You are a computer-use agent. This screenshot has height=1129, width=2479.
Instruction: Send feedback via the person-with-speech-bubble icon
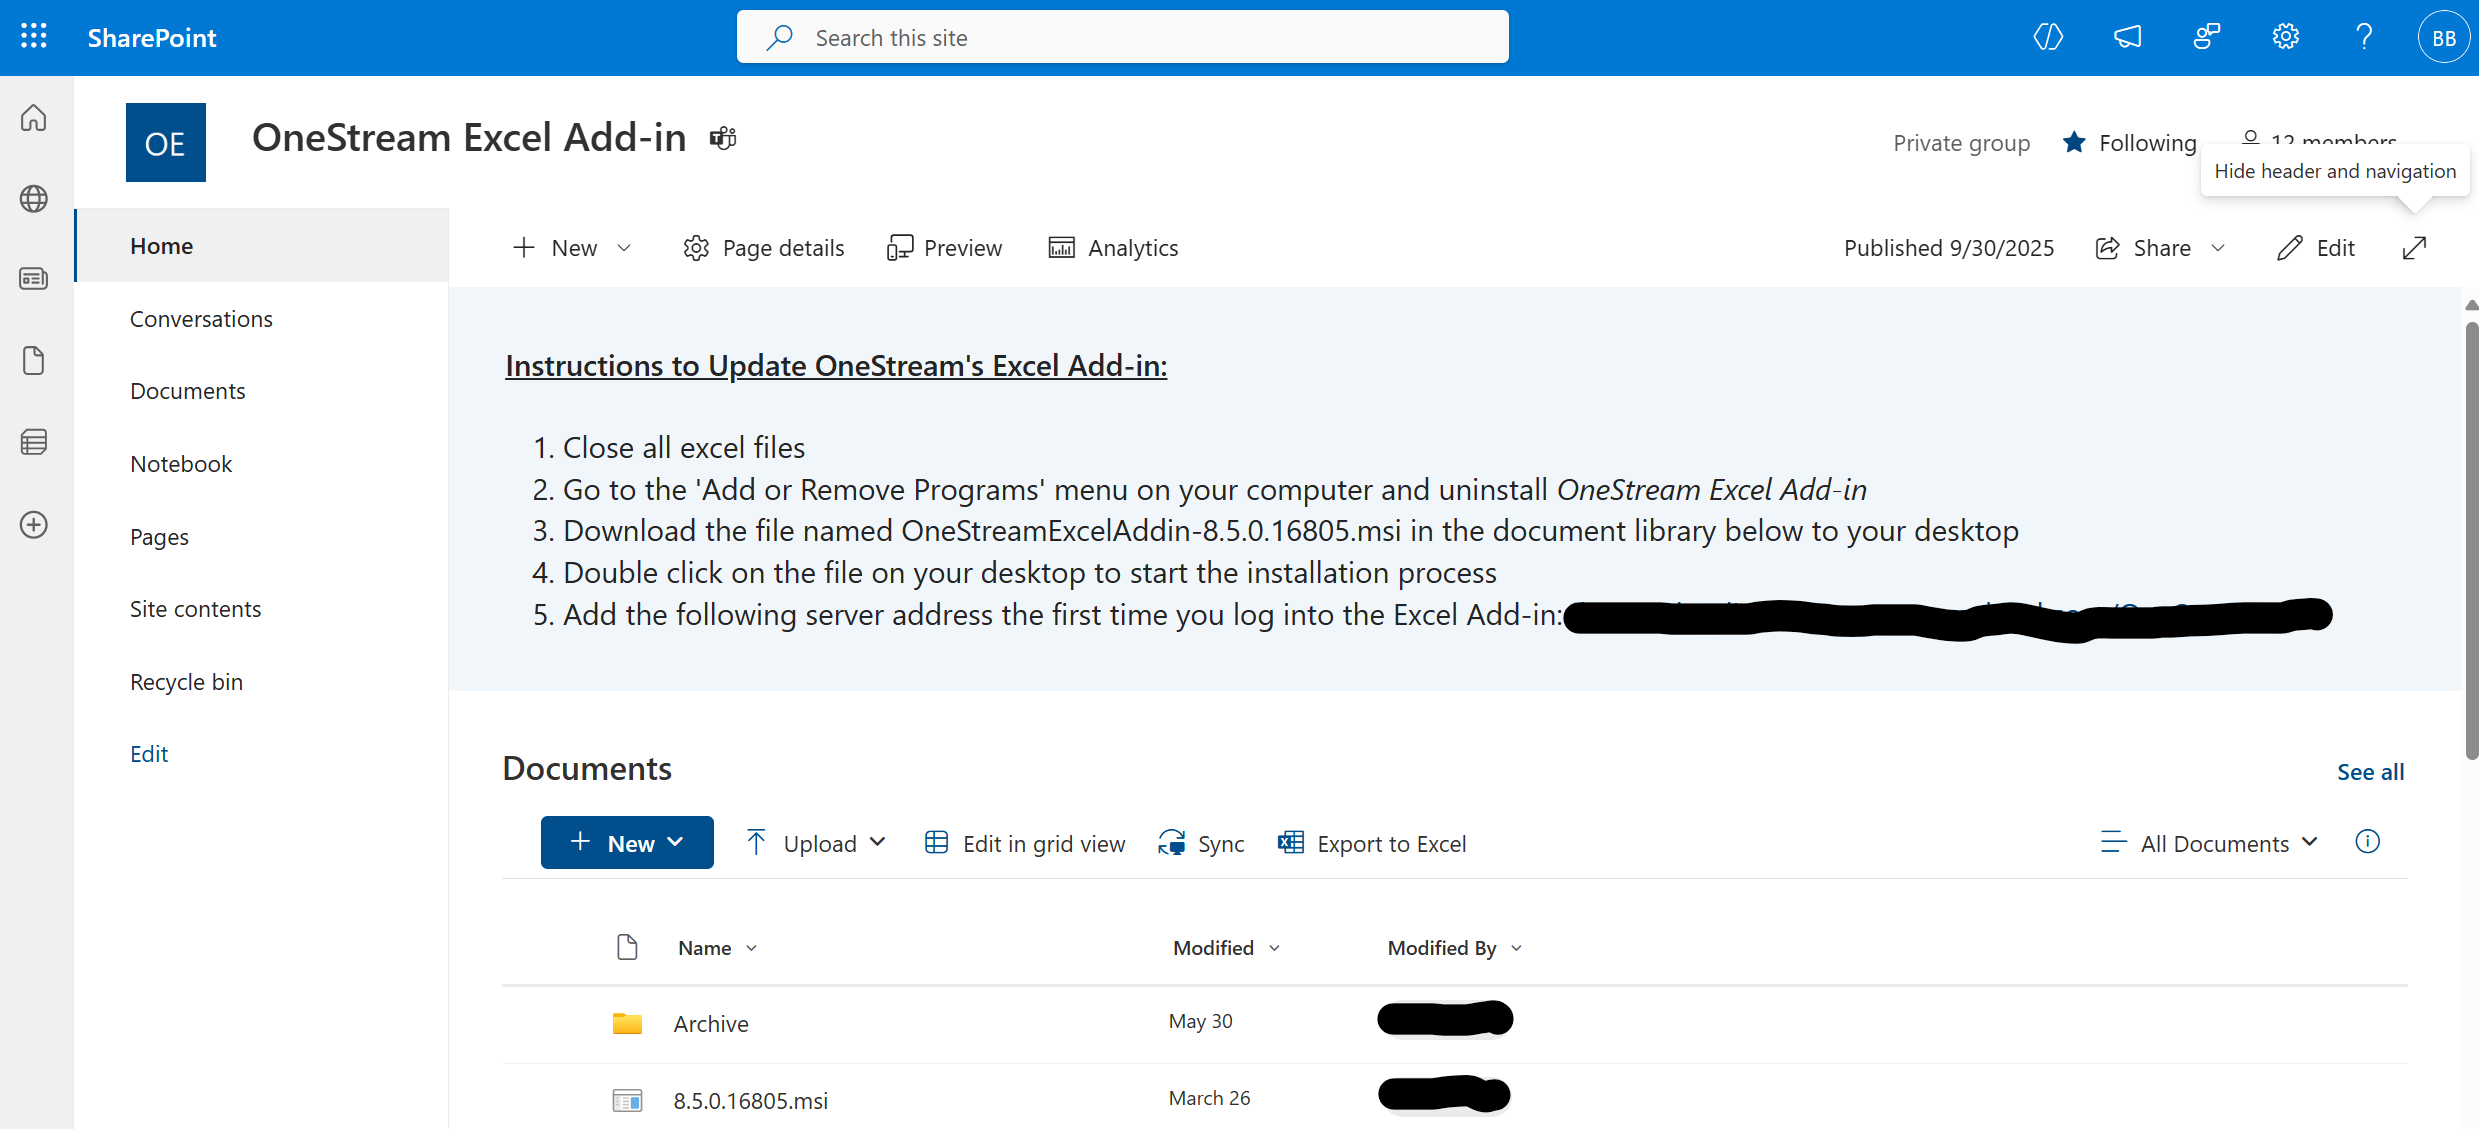(x=2208, y=36)
